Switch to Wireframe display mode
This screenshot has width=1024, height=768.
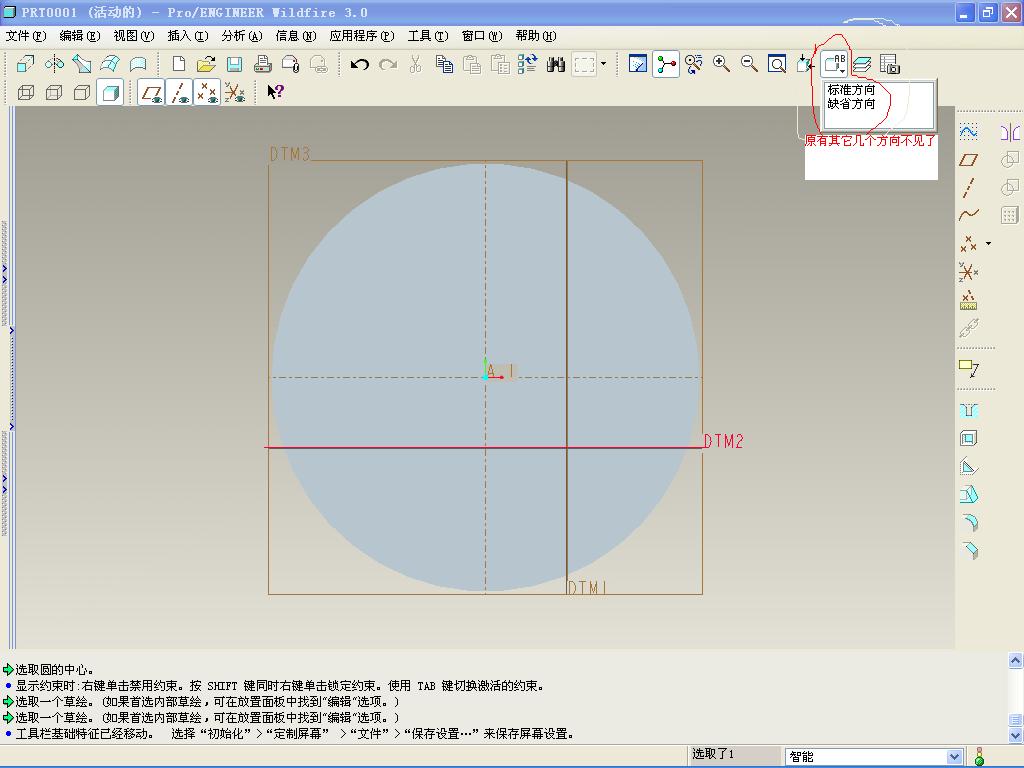[26, 92]
